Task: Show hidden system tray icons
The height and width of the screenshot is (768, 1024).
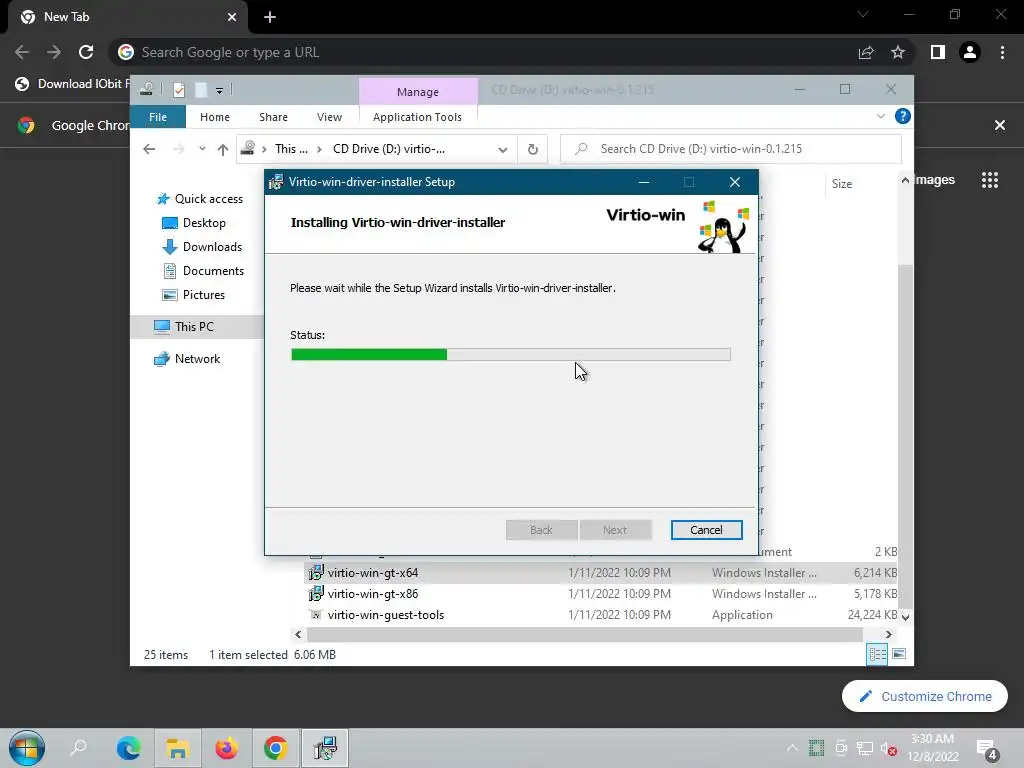Action: pyautogui.click(x=792, y=748)
